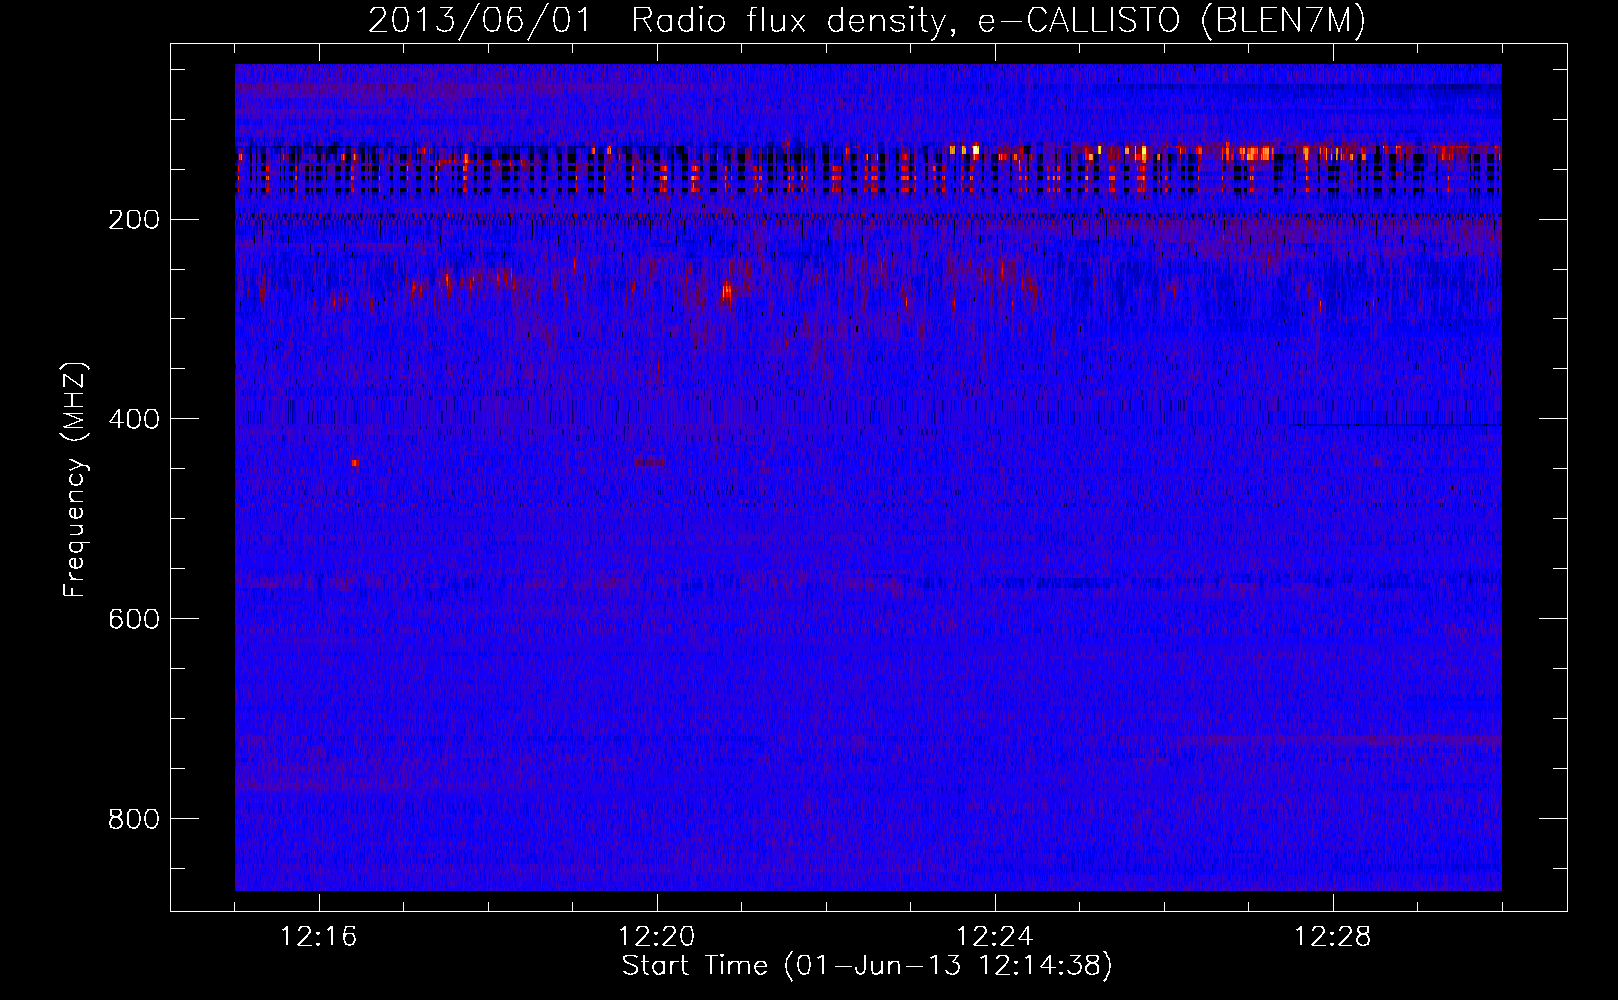Click the bright burst spot near 12:21 at 270 MHz

(727, 292)
